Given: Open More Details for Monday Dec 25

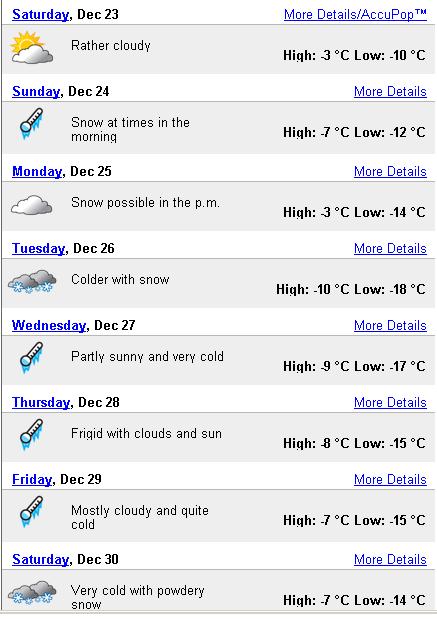Looking at the screenshot, I should coord(390,172).
